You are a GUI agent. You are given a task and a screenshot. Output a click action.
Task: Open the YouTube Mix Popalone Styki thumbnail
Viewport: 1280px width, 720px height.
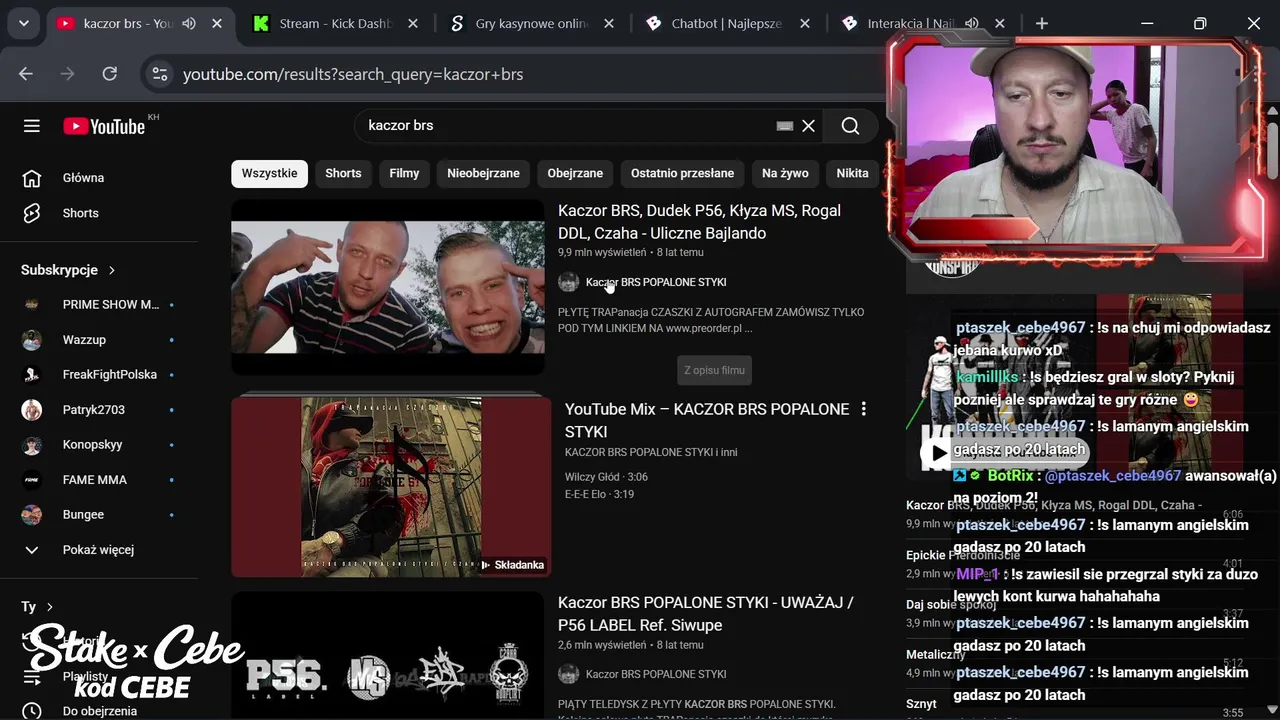[391, 487]
